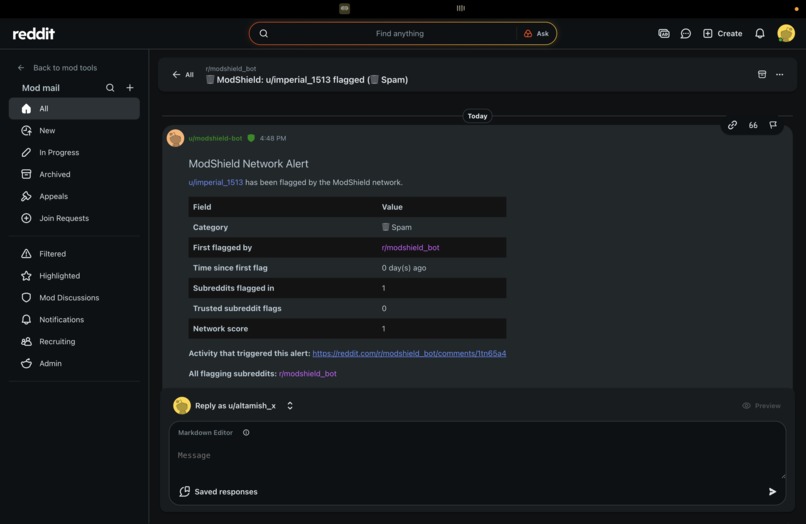The image size is (806, 524).
Task: Click the pencil icon beside In Progress
Action: tap(26, 152)
